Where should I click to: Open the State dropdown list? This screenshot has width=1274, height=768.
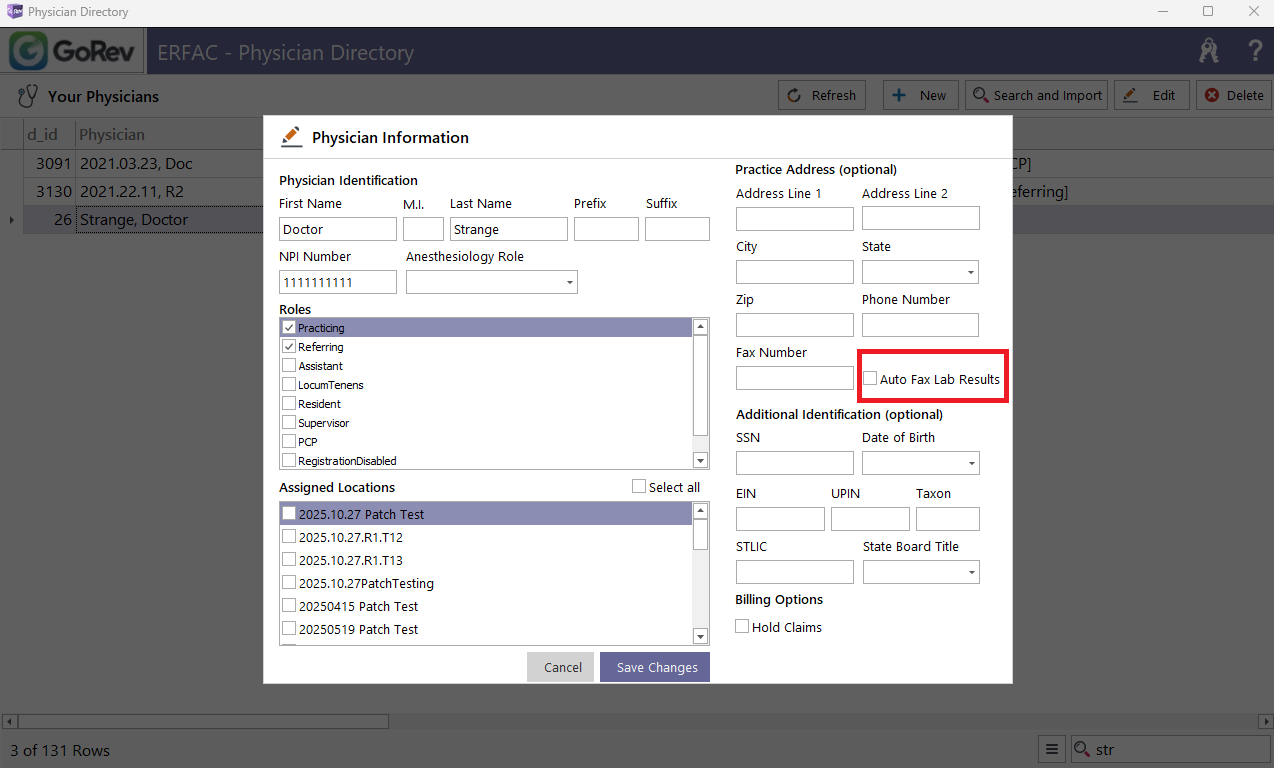(971, 272)
